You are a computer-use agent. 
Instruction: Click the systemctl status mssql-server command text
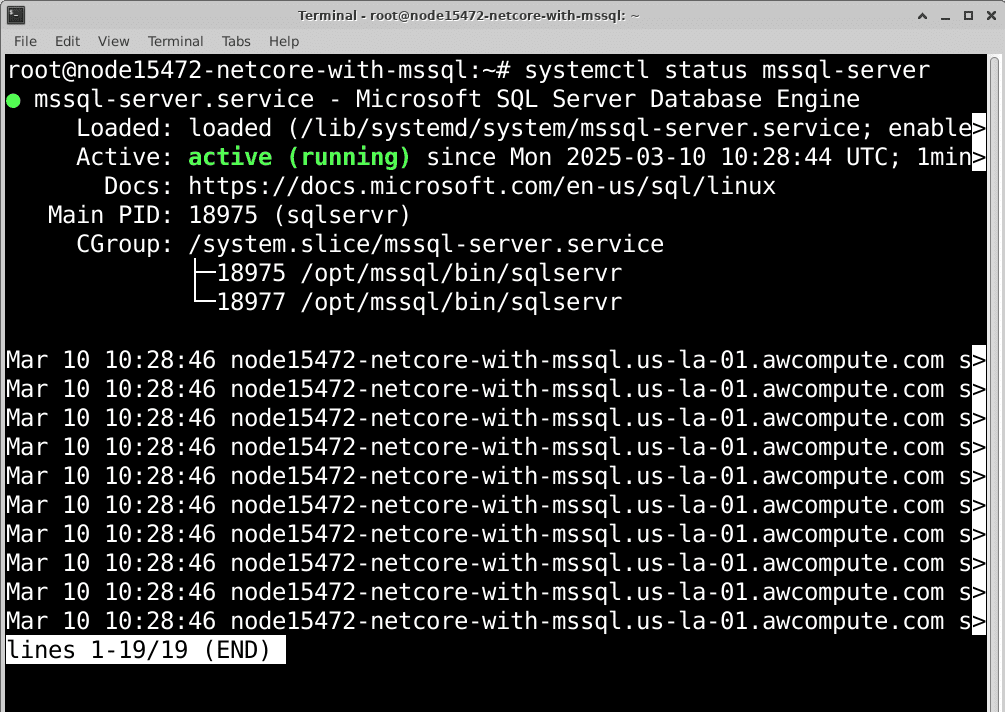click(726, 70)
